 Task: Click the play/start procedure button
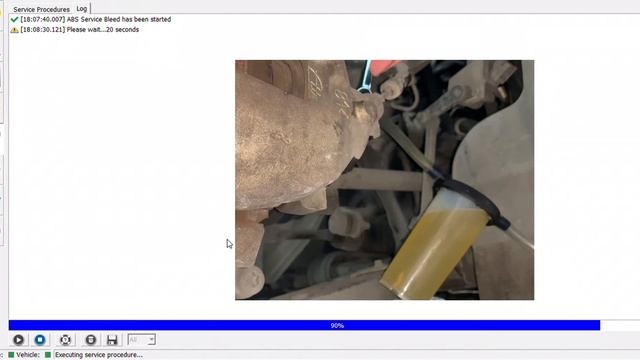pyautogui.click(x=18, y=340)
